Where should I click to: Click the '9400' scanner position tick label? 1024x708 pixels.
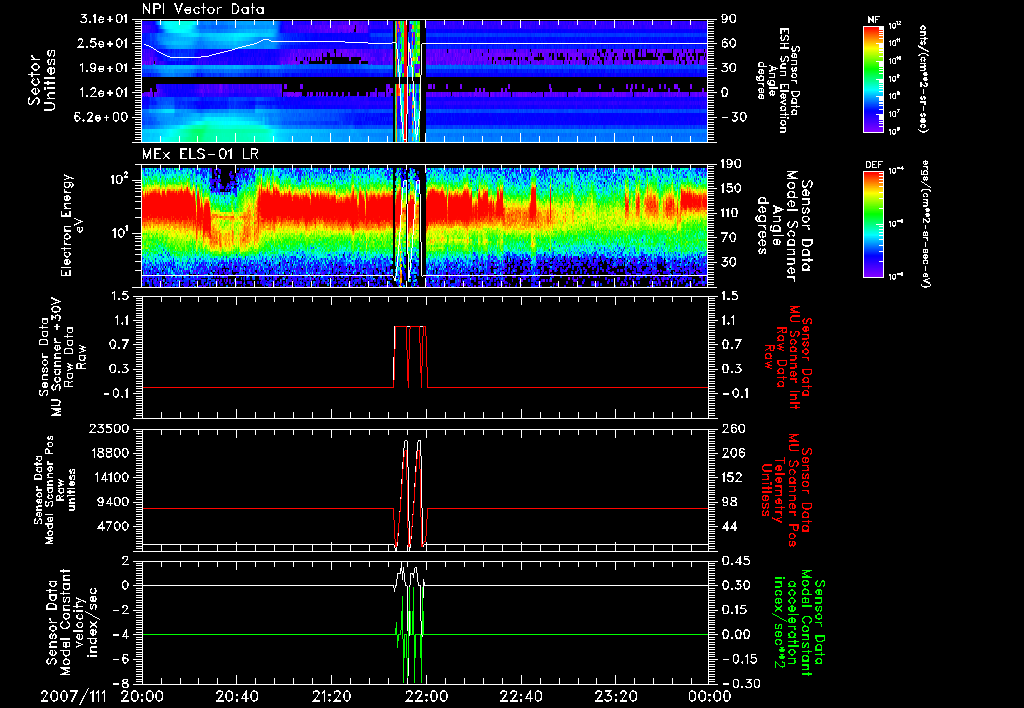(114, 502)
